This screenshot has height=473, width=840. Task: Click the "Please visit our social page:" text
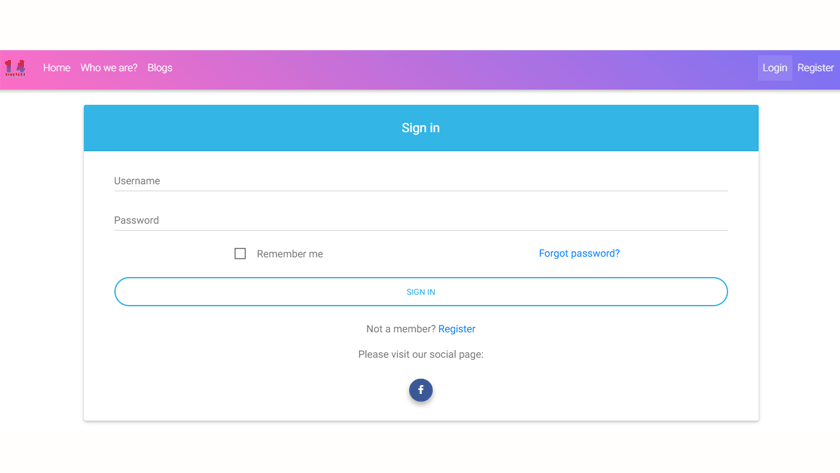[x=420, y=354]
